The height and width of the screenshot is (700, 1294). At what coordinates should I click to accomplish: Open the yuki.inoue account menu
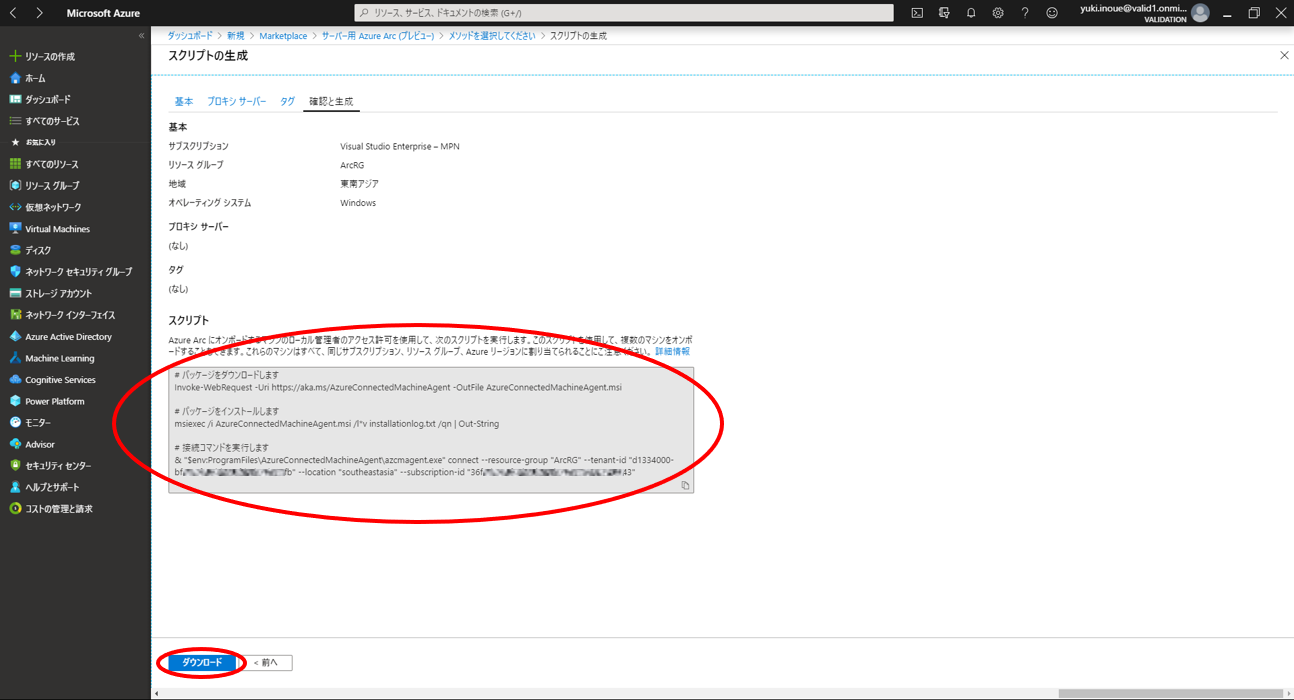(x=1145, y=13)
